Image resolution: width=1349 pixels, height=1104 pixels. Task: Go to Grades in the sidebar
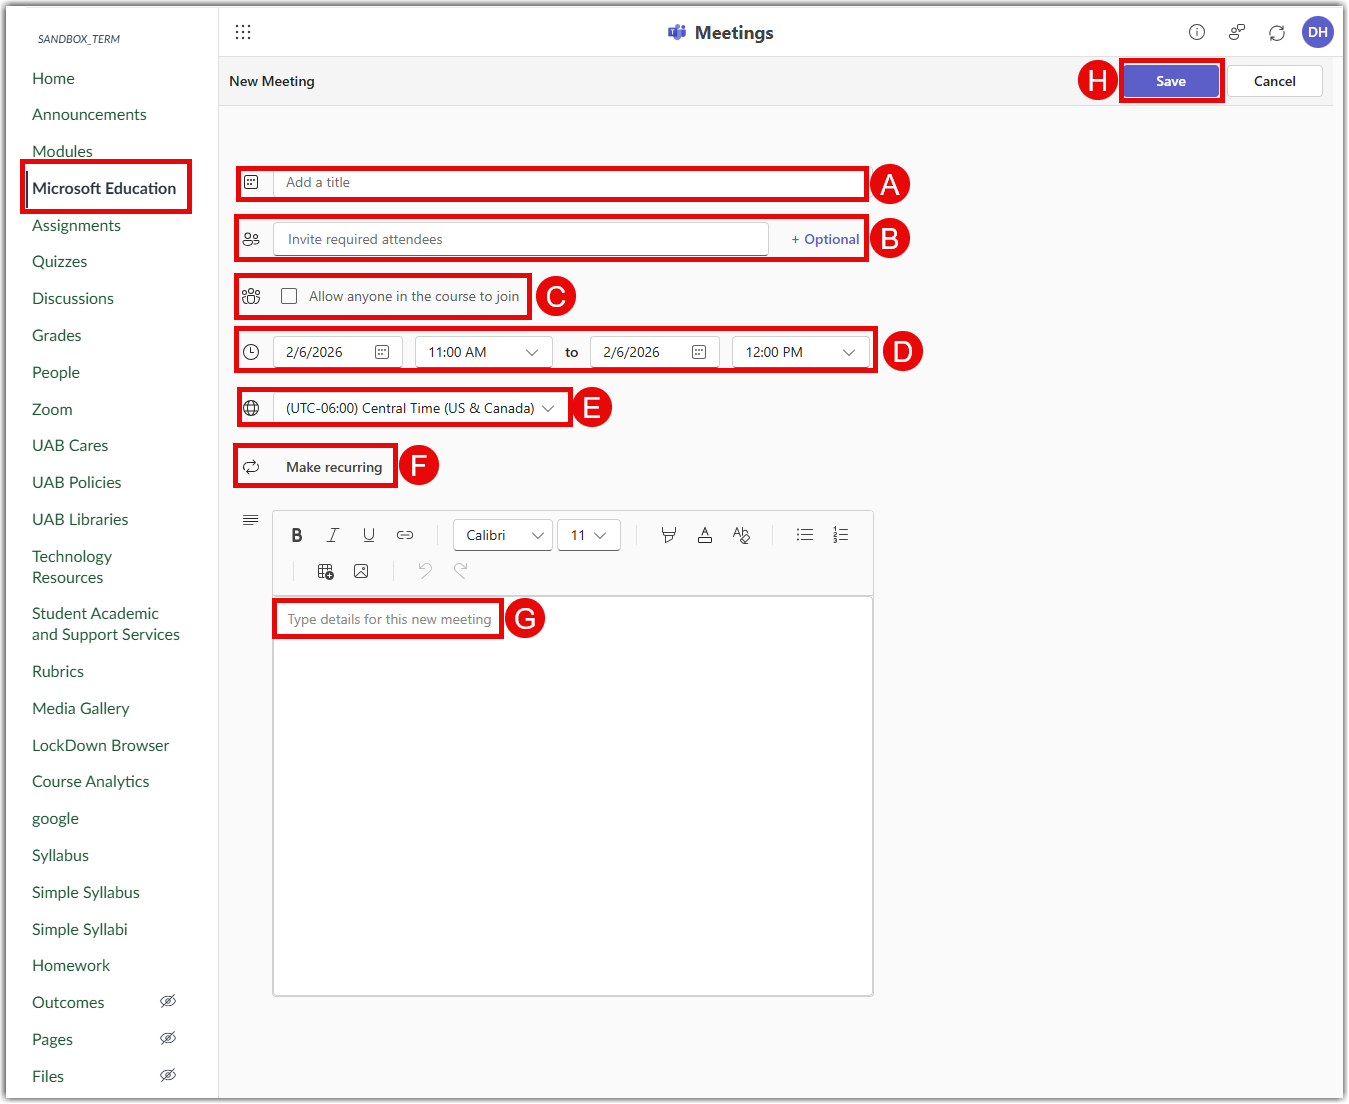click(x=57, y=335)
